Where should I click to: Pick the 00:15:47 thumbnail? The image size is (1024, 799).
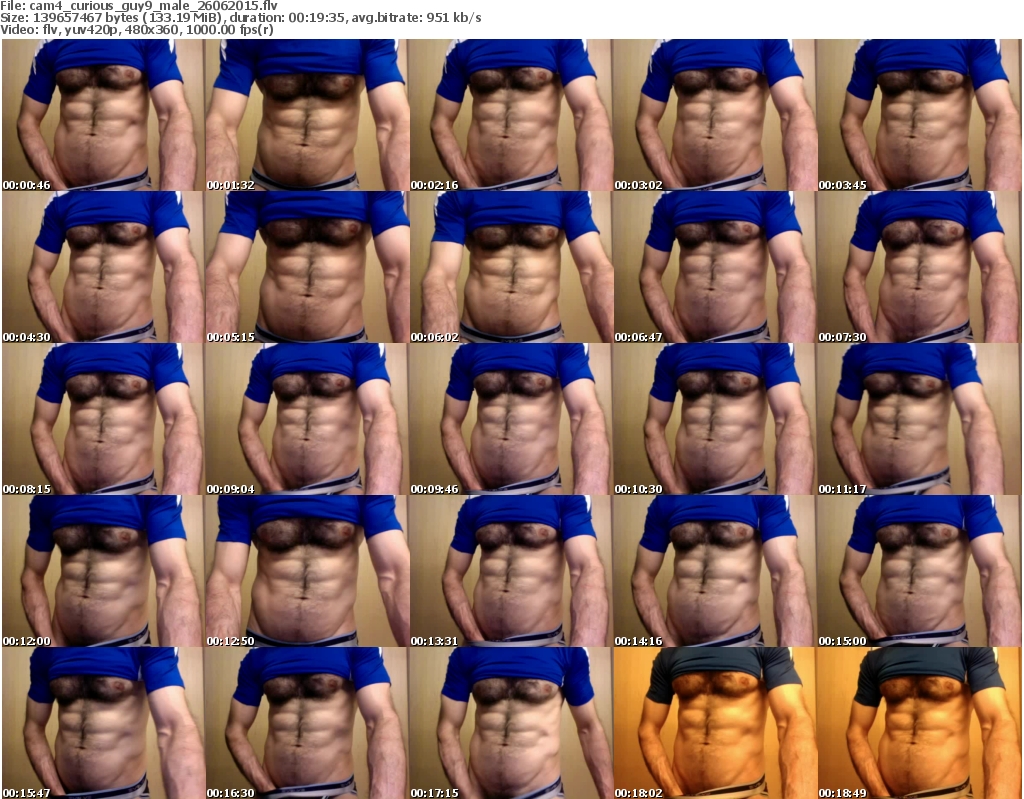[102, 723]
